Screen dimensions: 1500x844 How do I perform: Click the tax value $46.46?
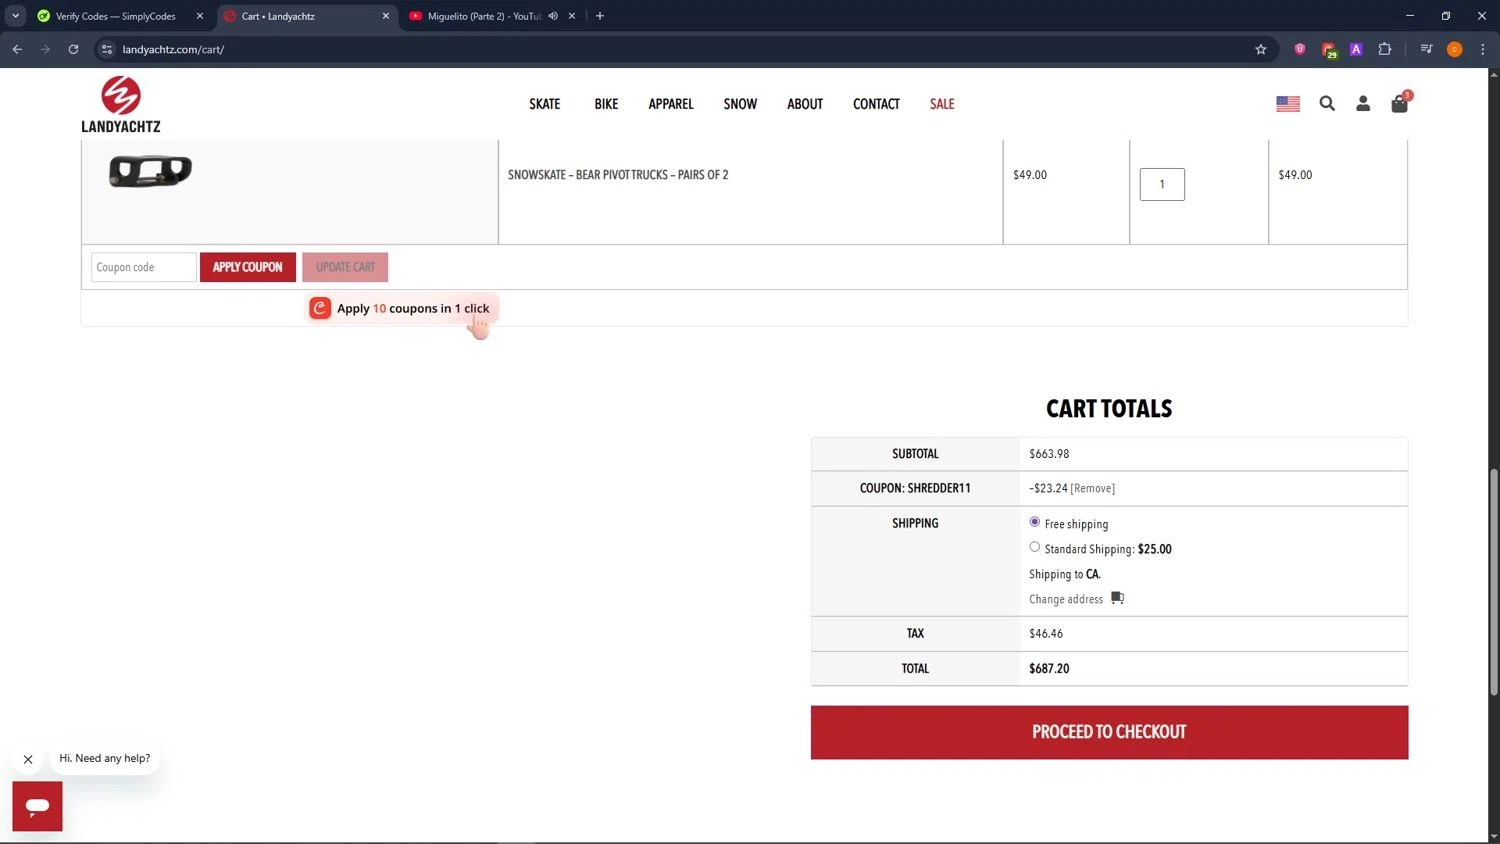pyautogui.click(x=1046, y=634)
